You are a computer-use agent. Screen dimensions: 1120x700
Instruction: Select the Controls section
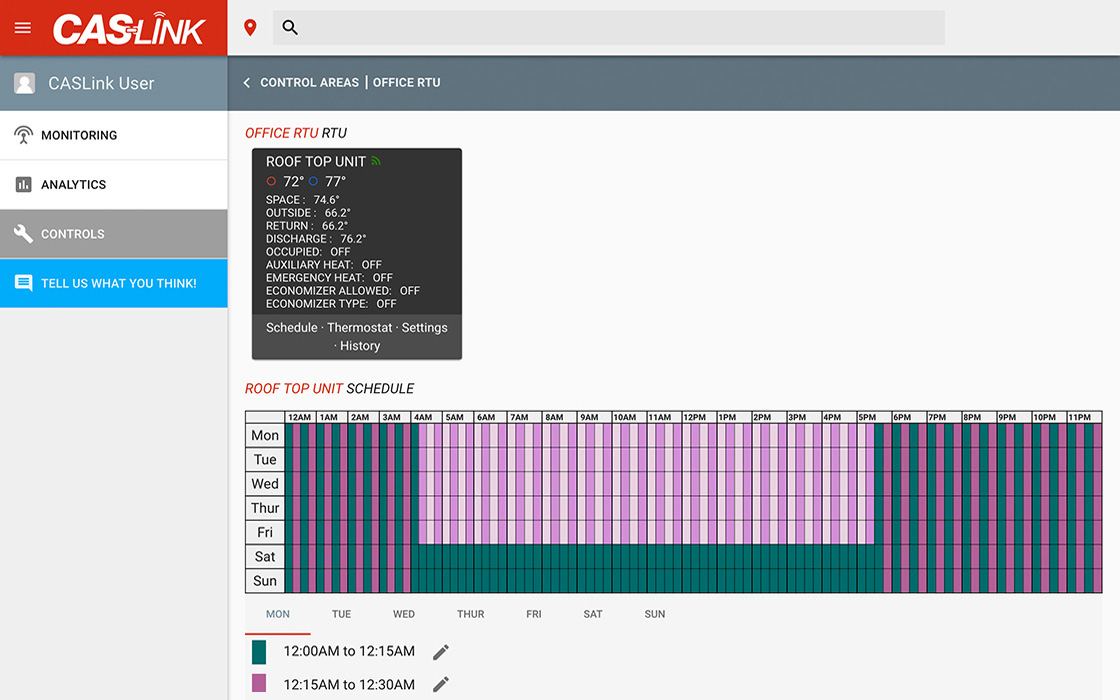(x=114, y=234)
